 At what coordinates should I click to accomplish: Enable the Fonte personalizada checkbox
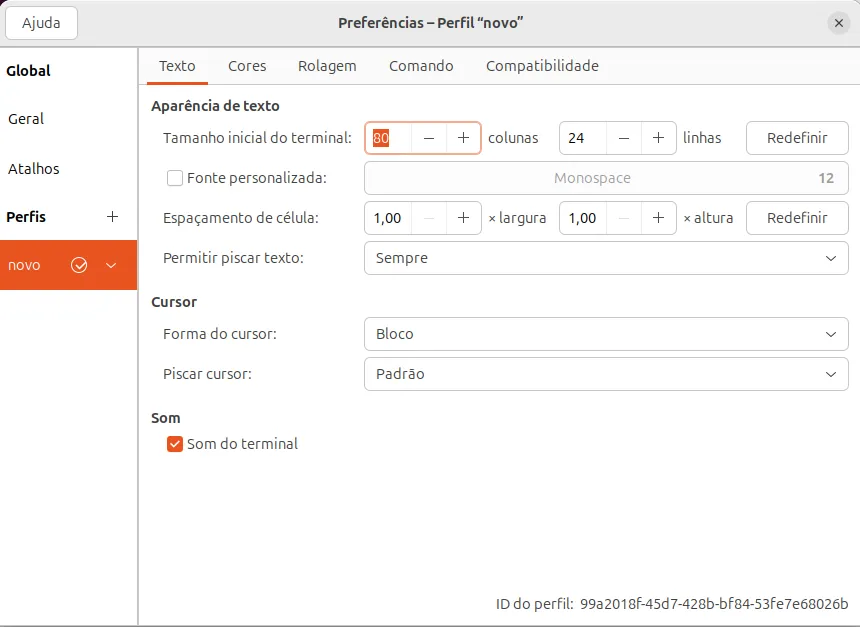175,179
